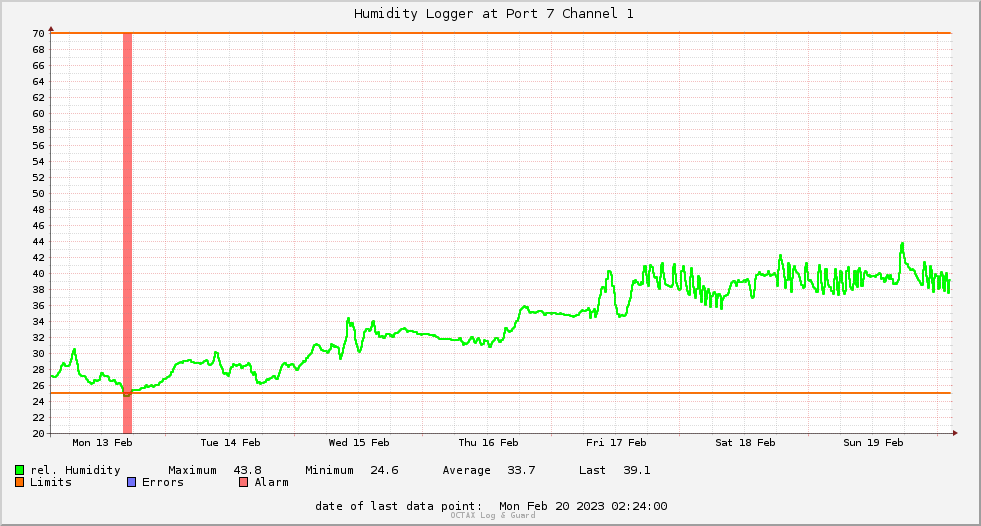Click the 'Average' statistic label
Screen dimensions: 981x526
point(466,470)
